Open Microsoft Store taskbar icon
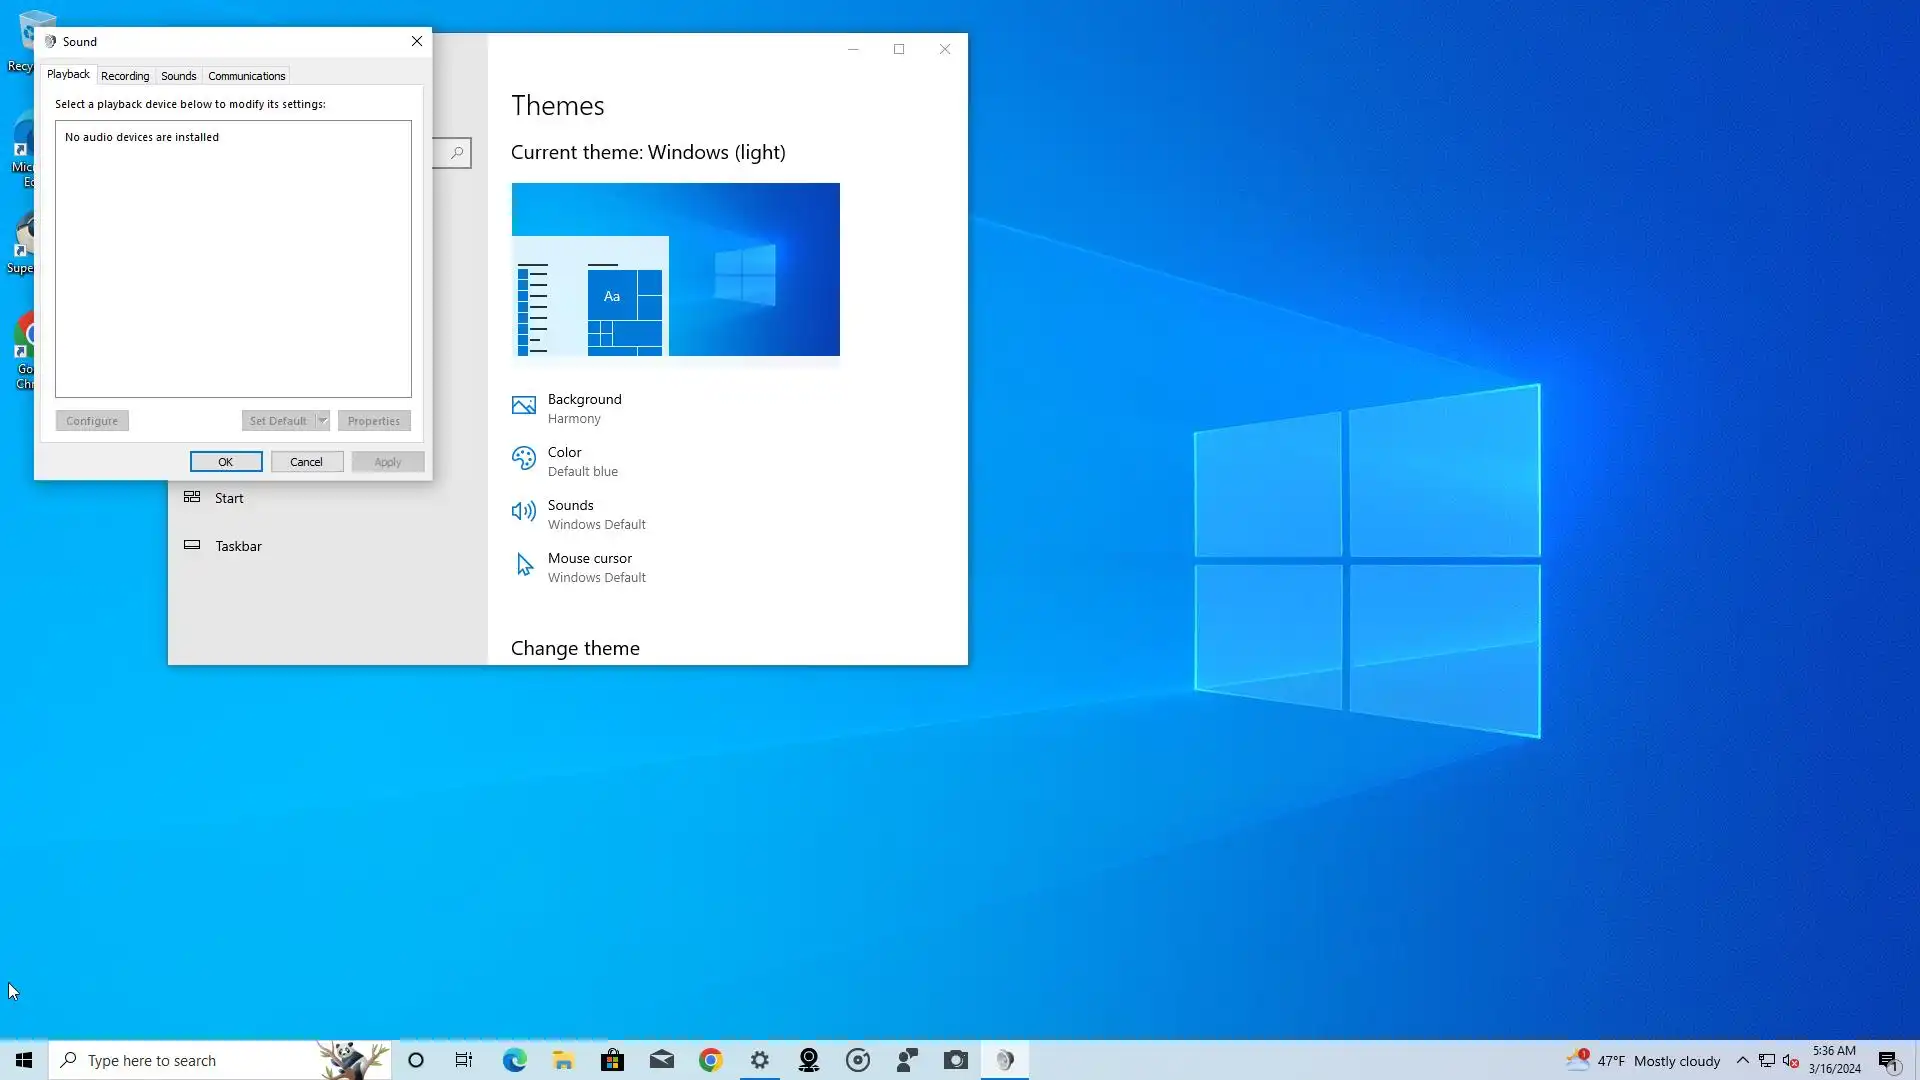The width and height of the screenshot is (1920, 1080). click(612, 1060)
